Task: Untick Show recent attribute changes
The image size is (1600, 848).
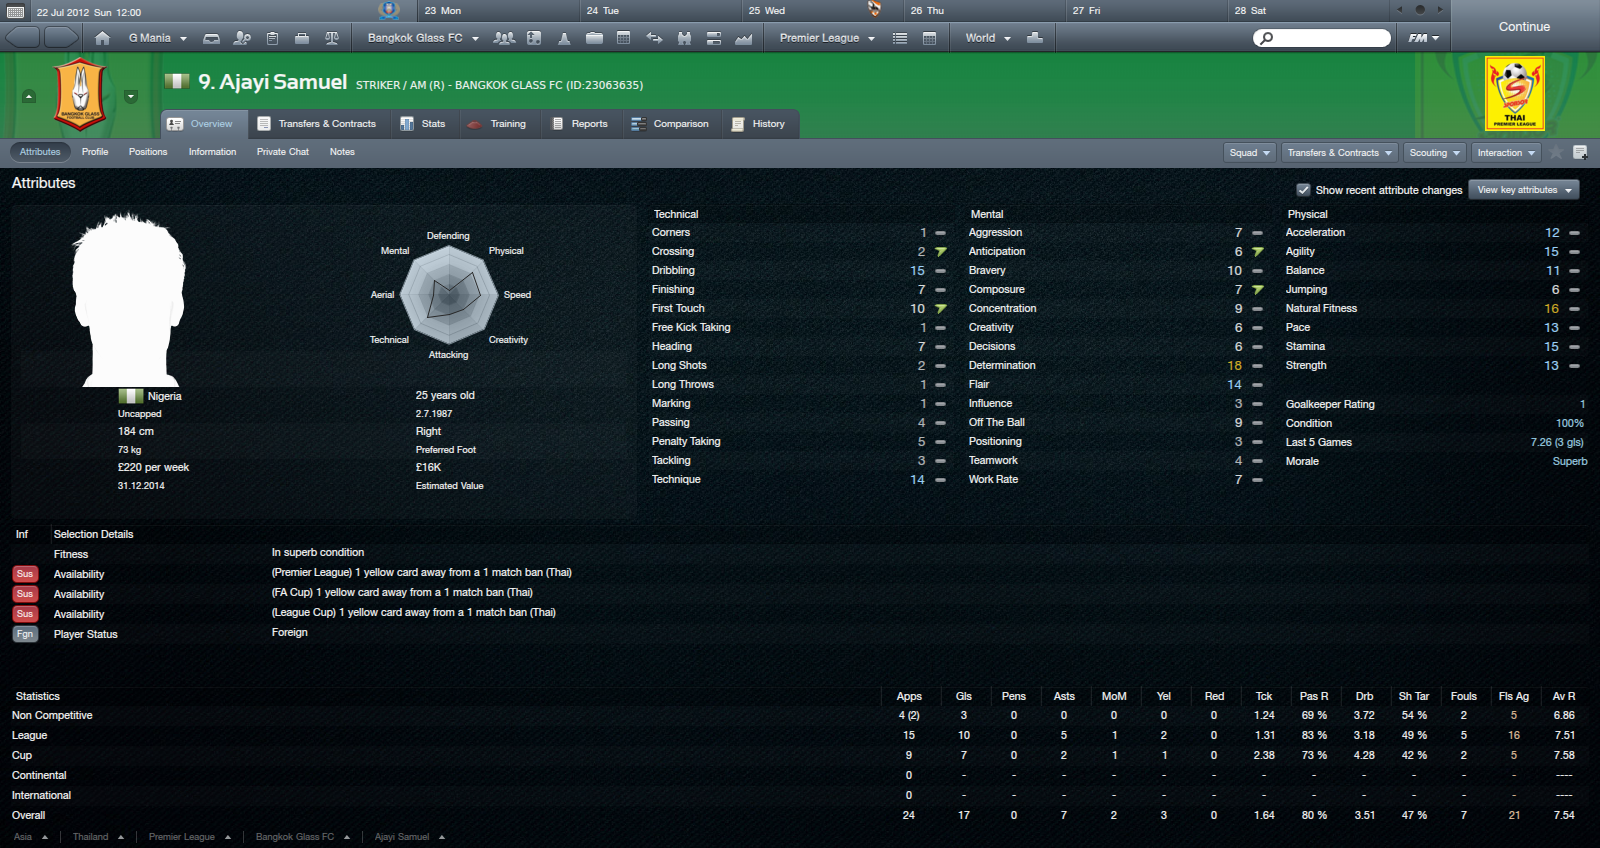Action: 1303,190
